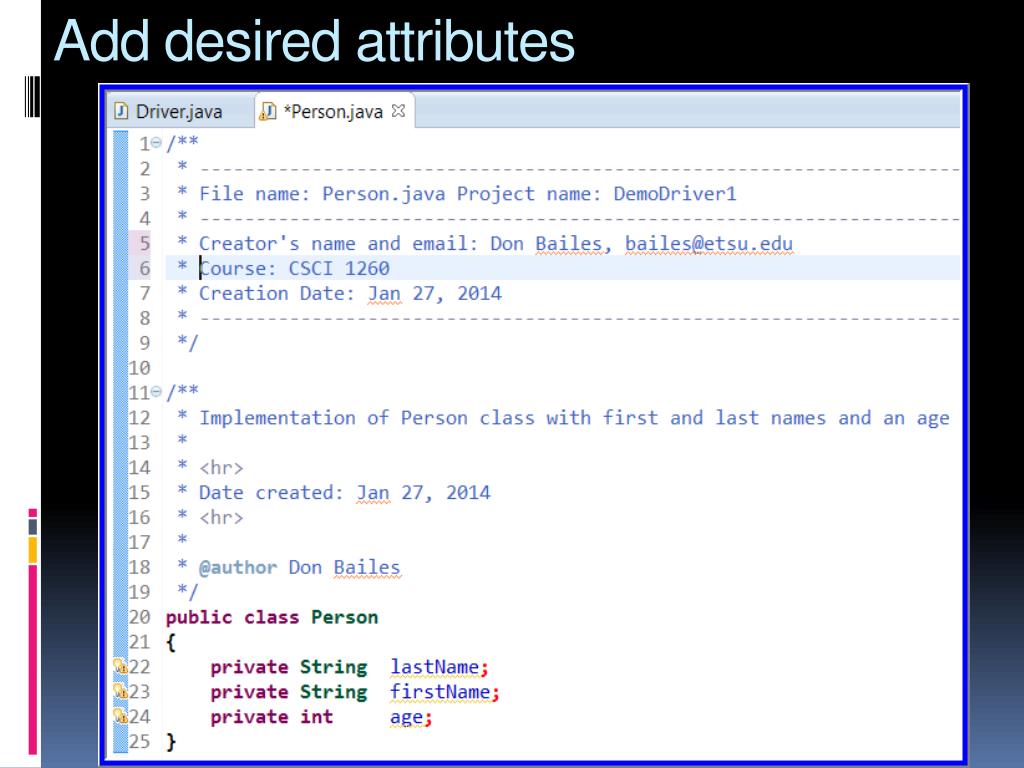
Task: Click the firstName variable name
Action: tap(440, 692)
